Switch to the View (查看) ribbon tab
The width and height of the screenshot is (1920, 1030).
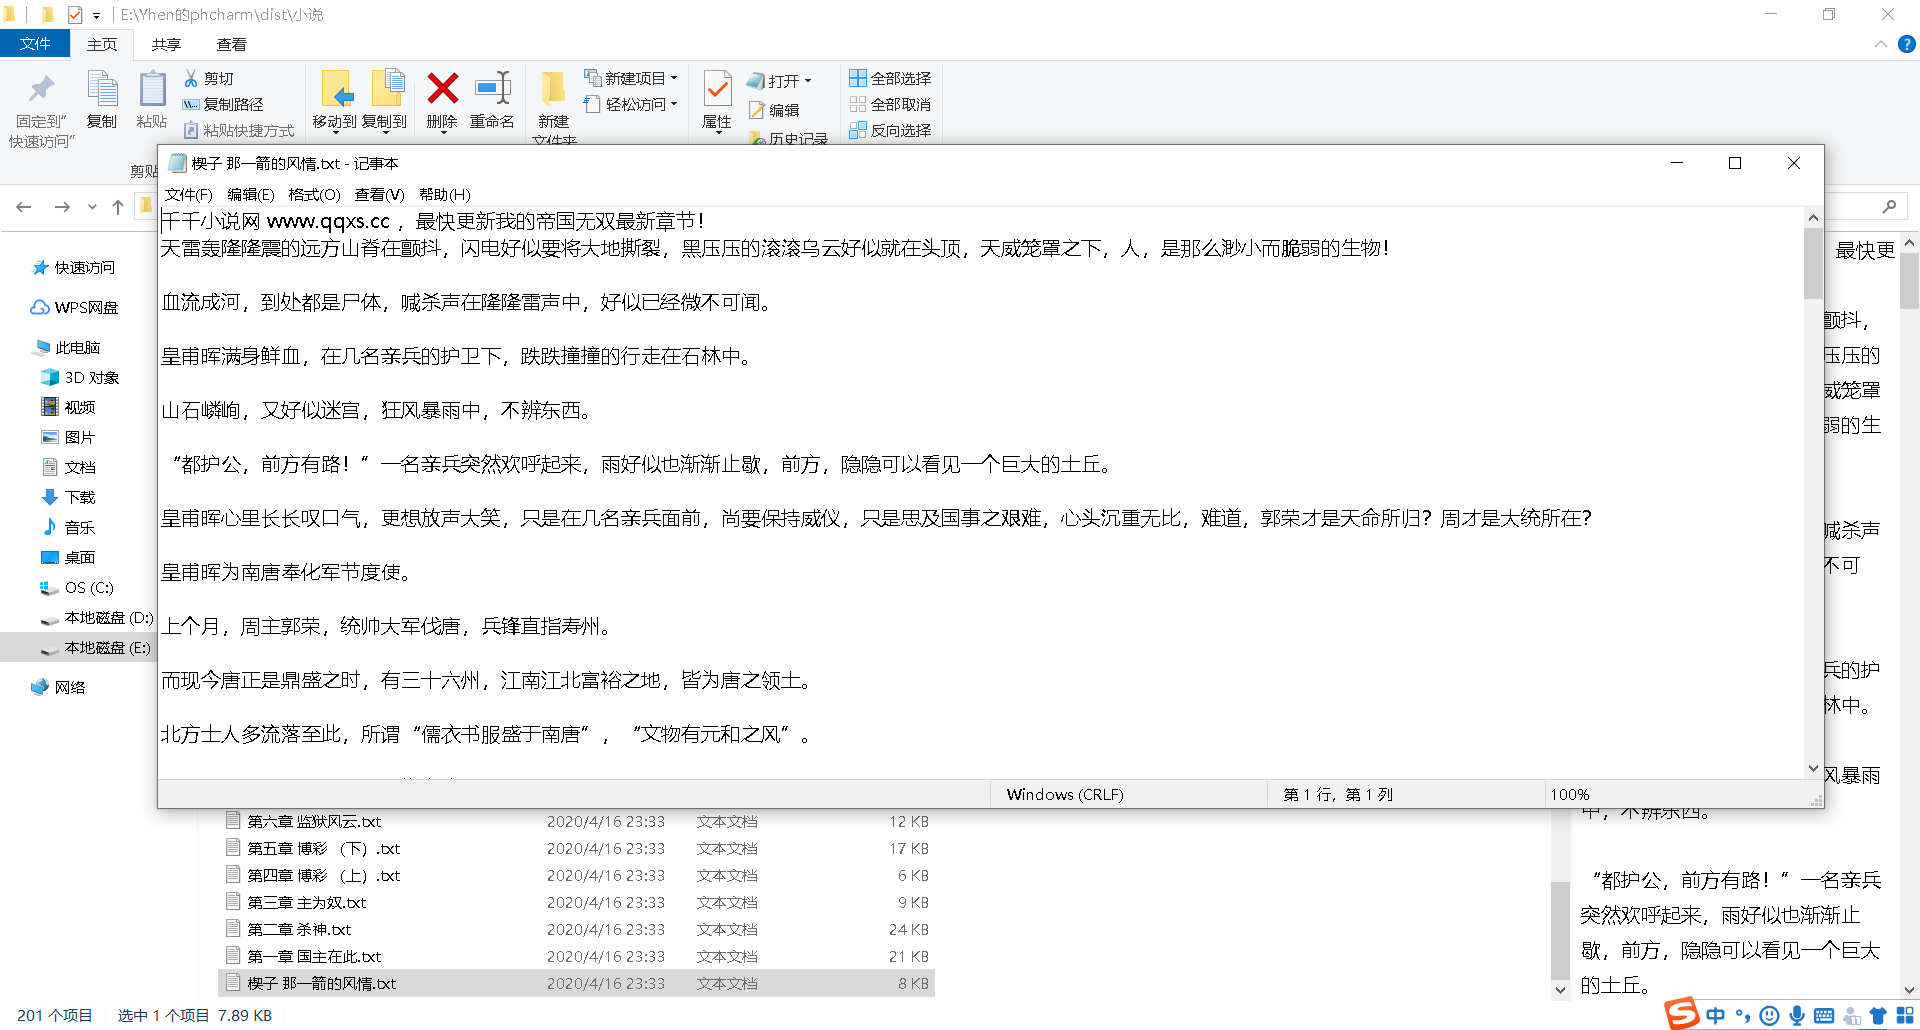tap(231, 44)
